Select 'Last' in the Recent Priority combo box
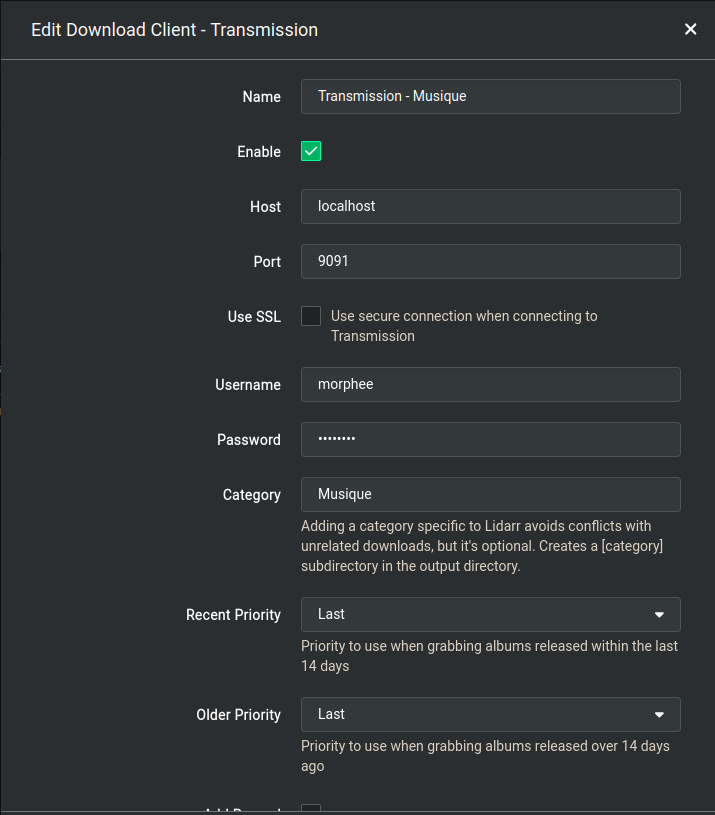The height and width of the screenshot is (815, 715). tap(490, 614)
